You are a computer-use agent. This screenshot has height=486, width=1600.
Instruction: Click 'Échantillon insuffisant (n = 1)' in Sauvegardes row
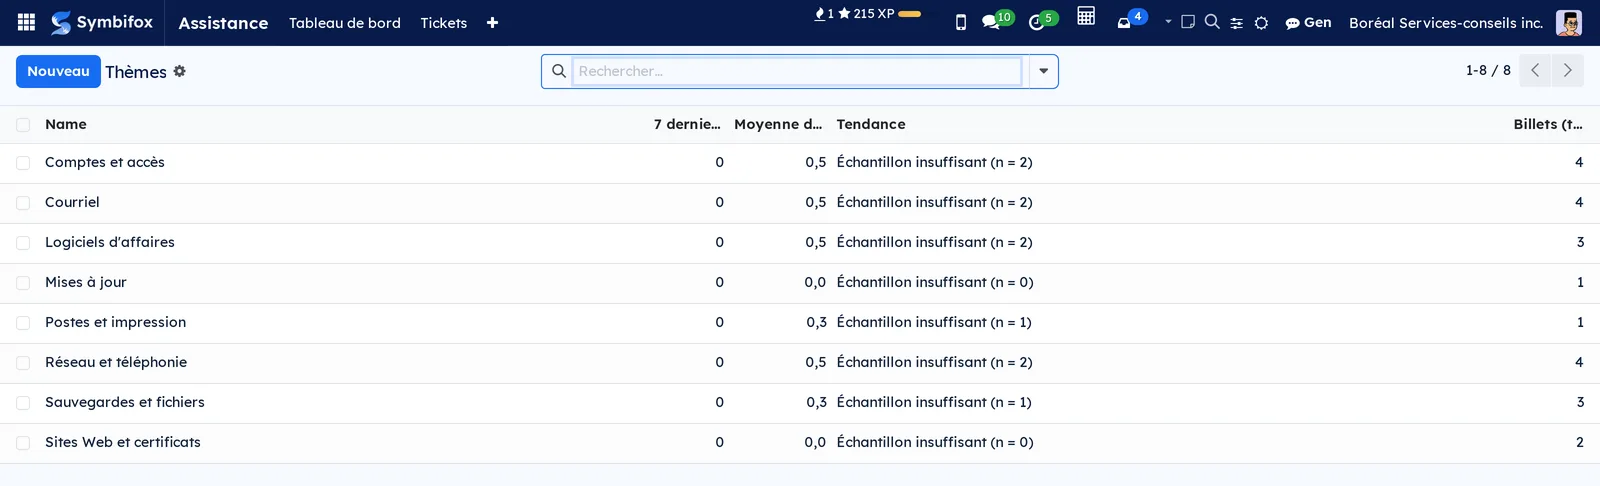point(934,402)
